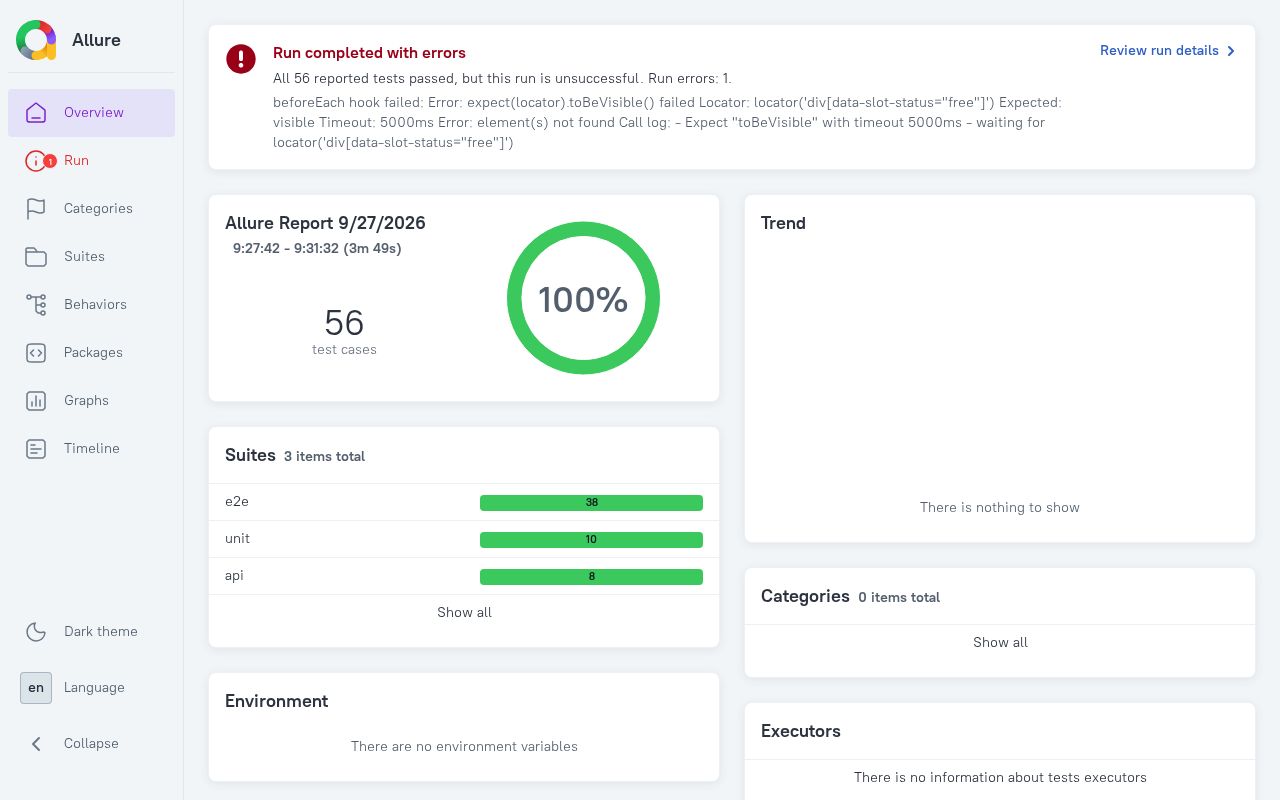1280x800 pixels.
Task: Click the unit green progress bar showing 10
Action: (x=591, y=540)
